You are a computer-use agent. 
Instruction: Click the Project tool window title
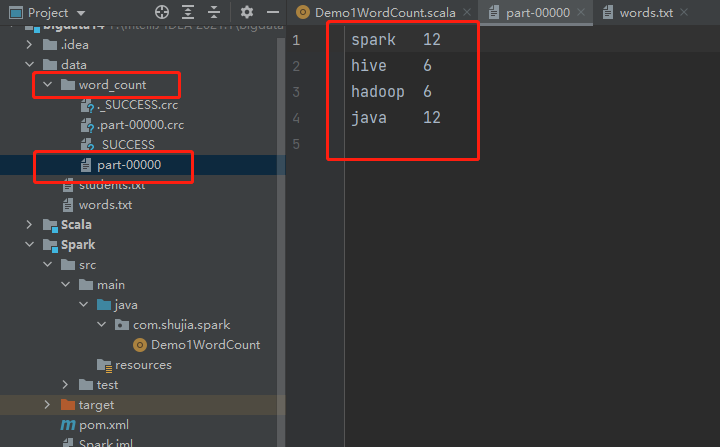(x=48, y=13)
